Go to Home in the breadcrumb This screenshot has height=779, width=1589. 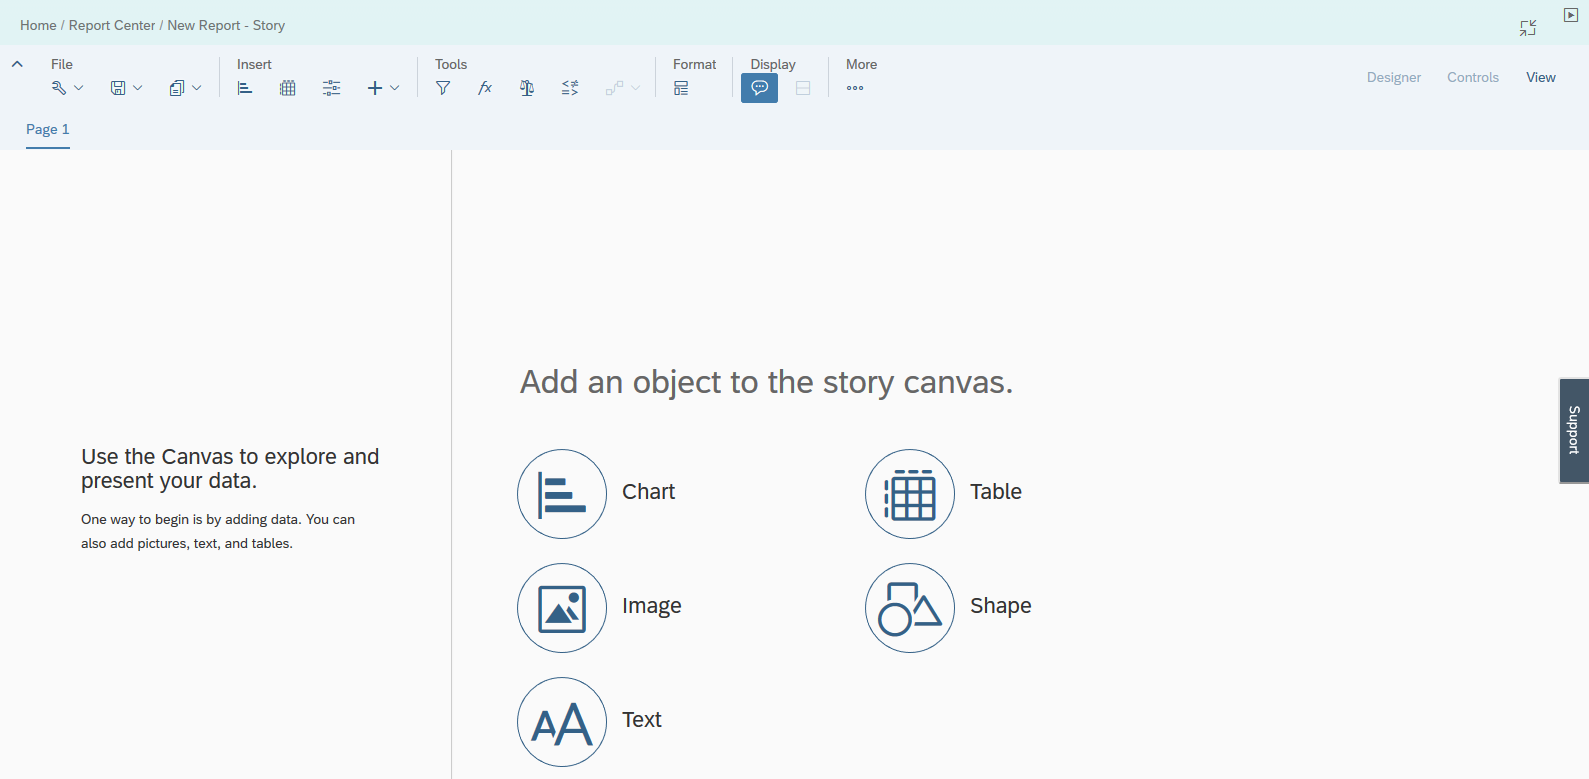38,25
